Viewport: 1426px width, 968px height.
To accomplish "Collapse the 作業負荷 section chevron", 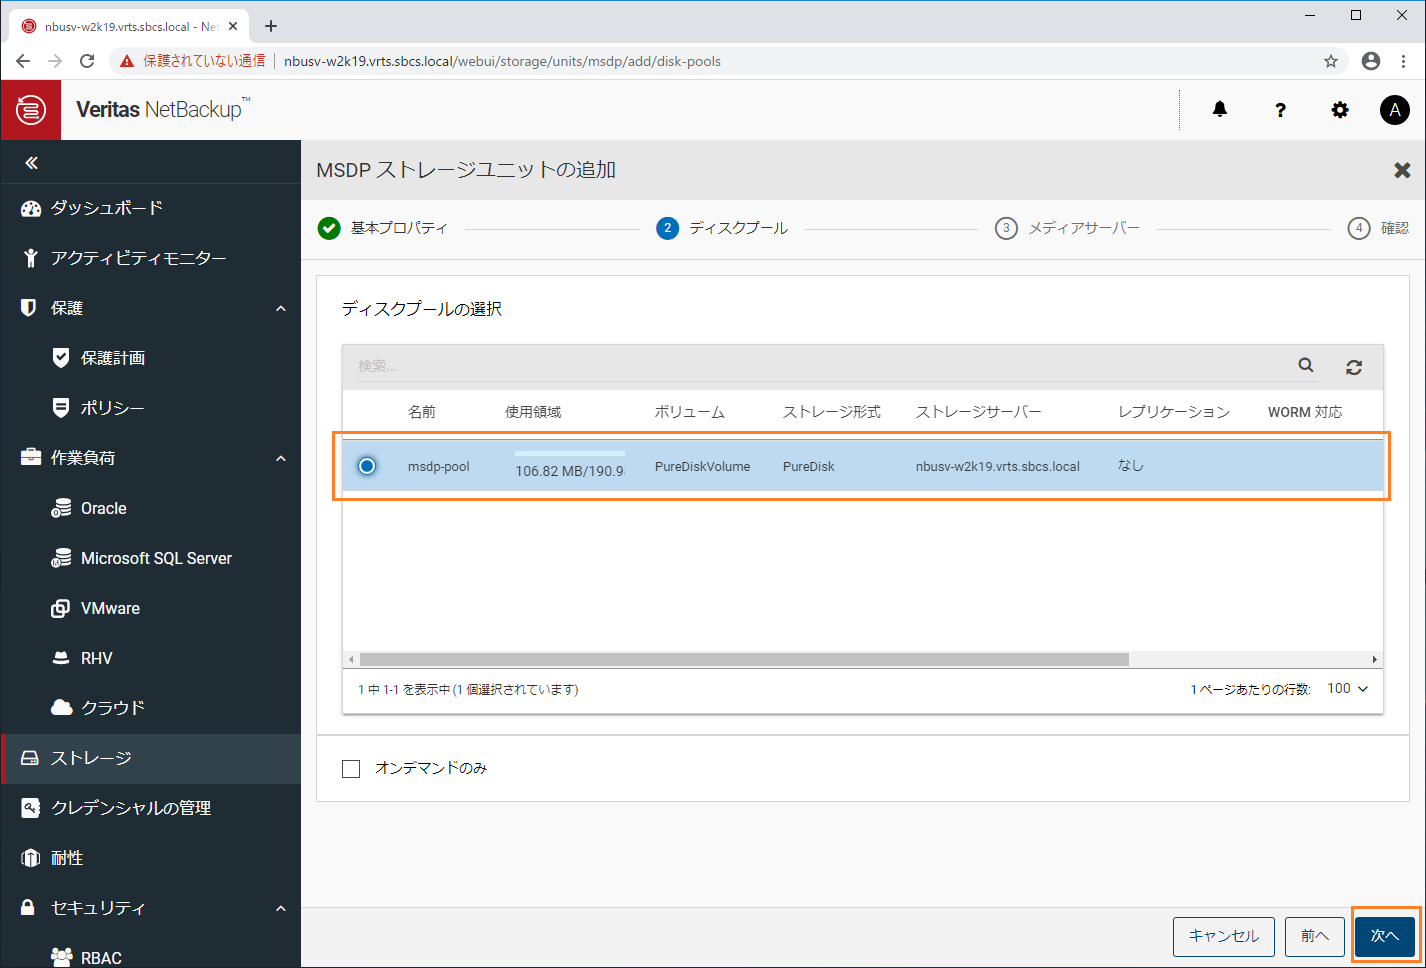I will [x=281, y=458].
